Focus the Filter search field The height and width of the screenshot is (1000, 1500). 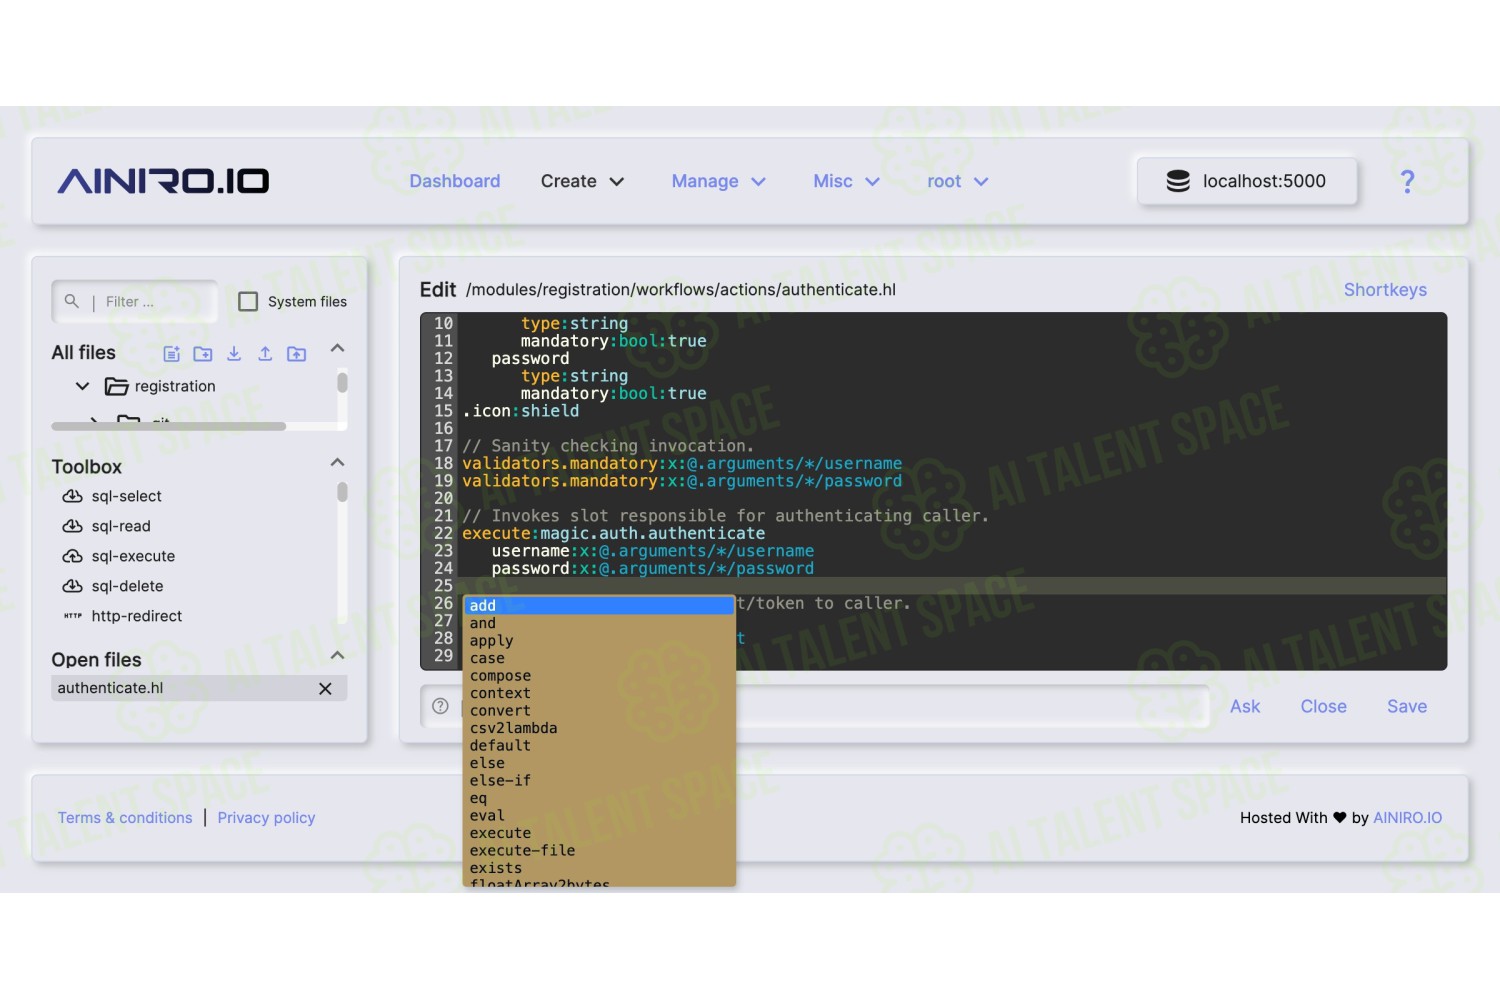(135, 301)
